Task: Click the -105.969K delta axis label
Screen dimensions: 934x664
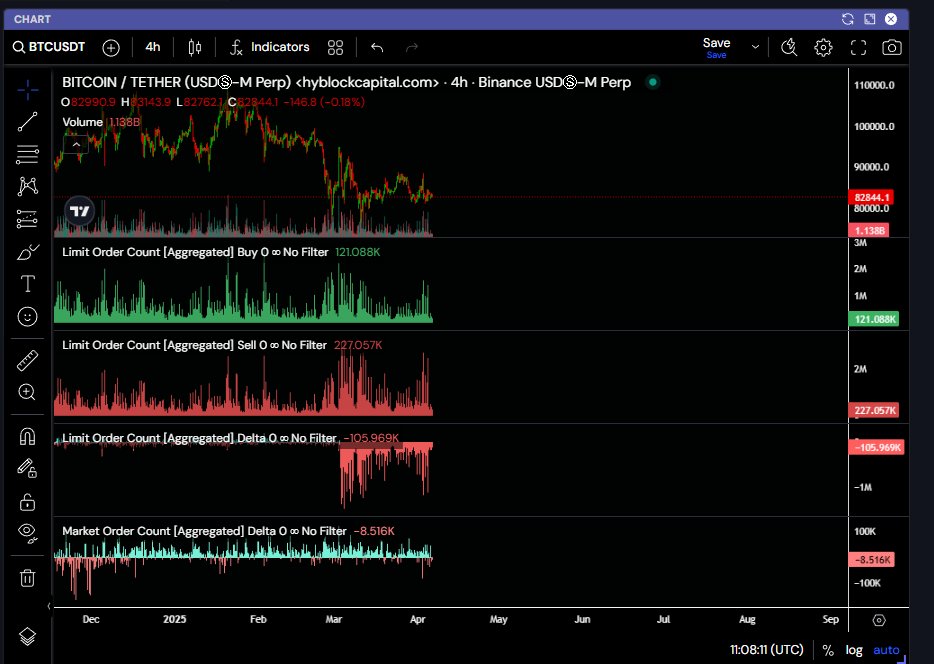Action: [876, 447]
